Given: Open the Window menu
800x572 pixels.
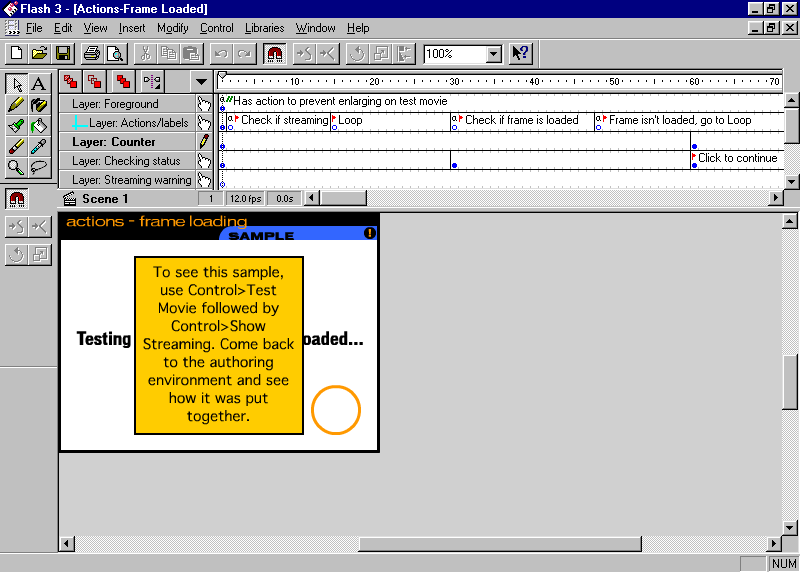Looking at the screenshot, I should pos(316,28).
